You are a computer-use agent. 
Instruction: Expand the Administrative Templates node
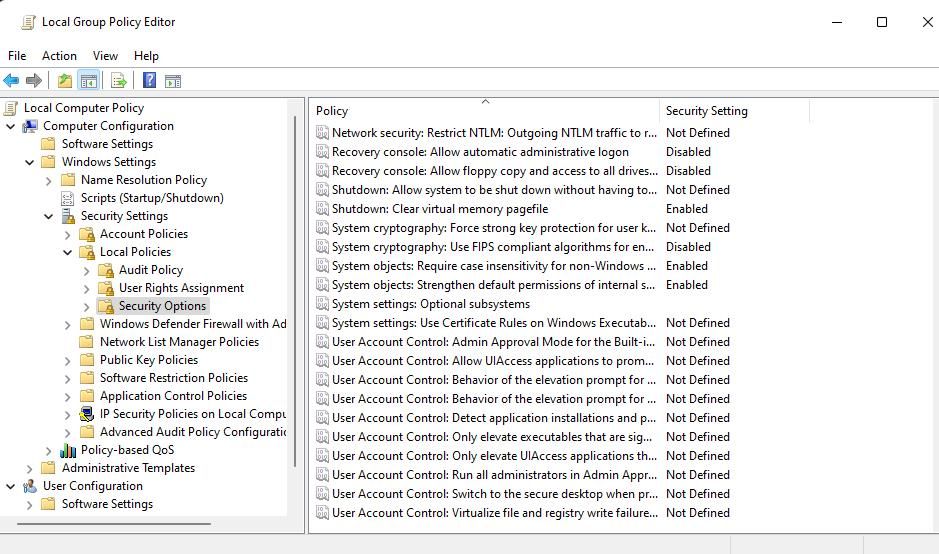click(x=29, y=468)
